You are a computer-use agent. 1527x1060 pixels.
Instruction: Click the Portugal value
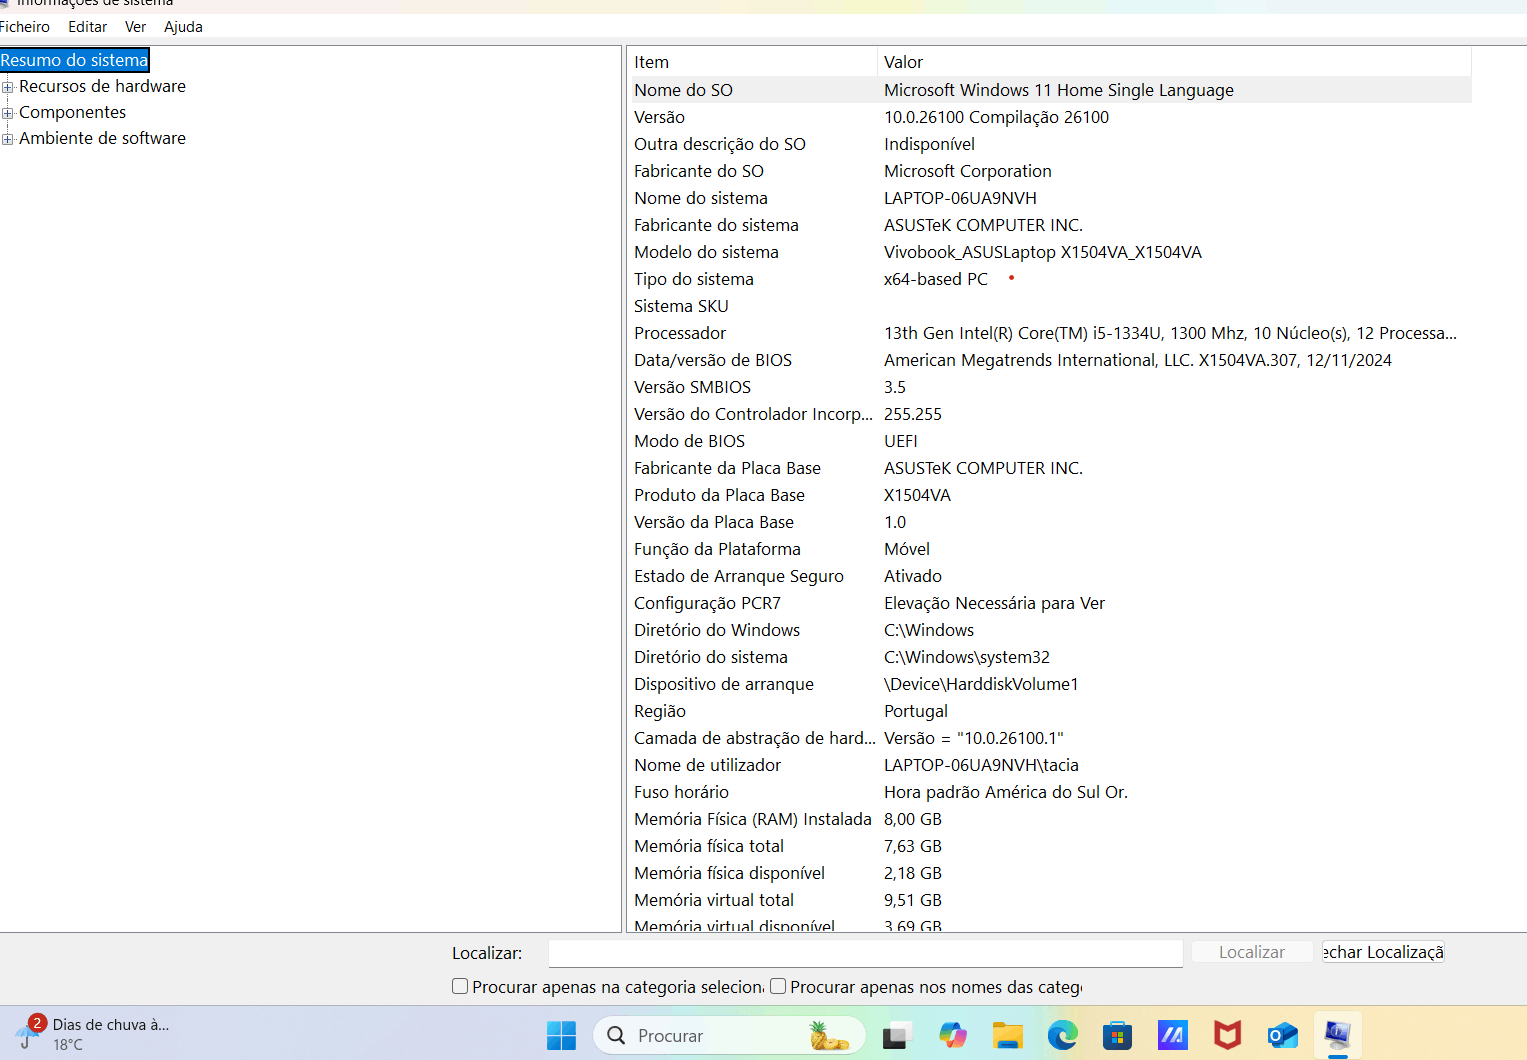(916, 711)
